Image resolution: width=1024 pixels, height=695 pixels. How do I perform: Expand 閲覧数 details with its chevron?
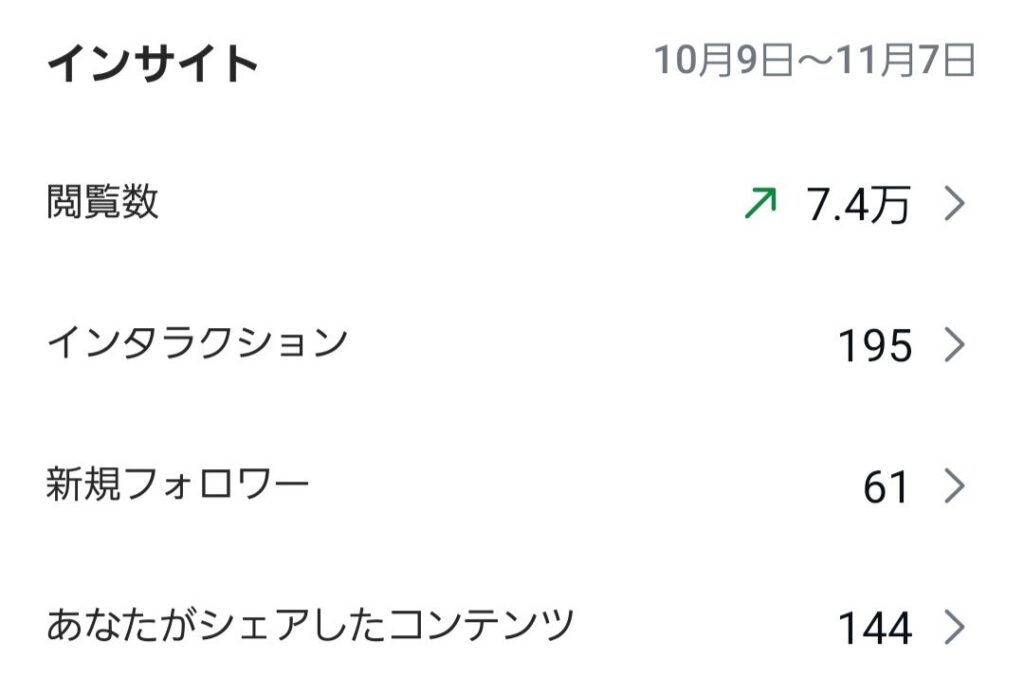click(955, 205)
